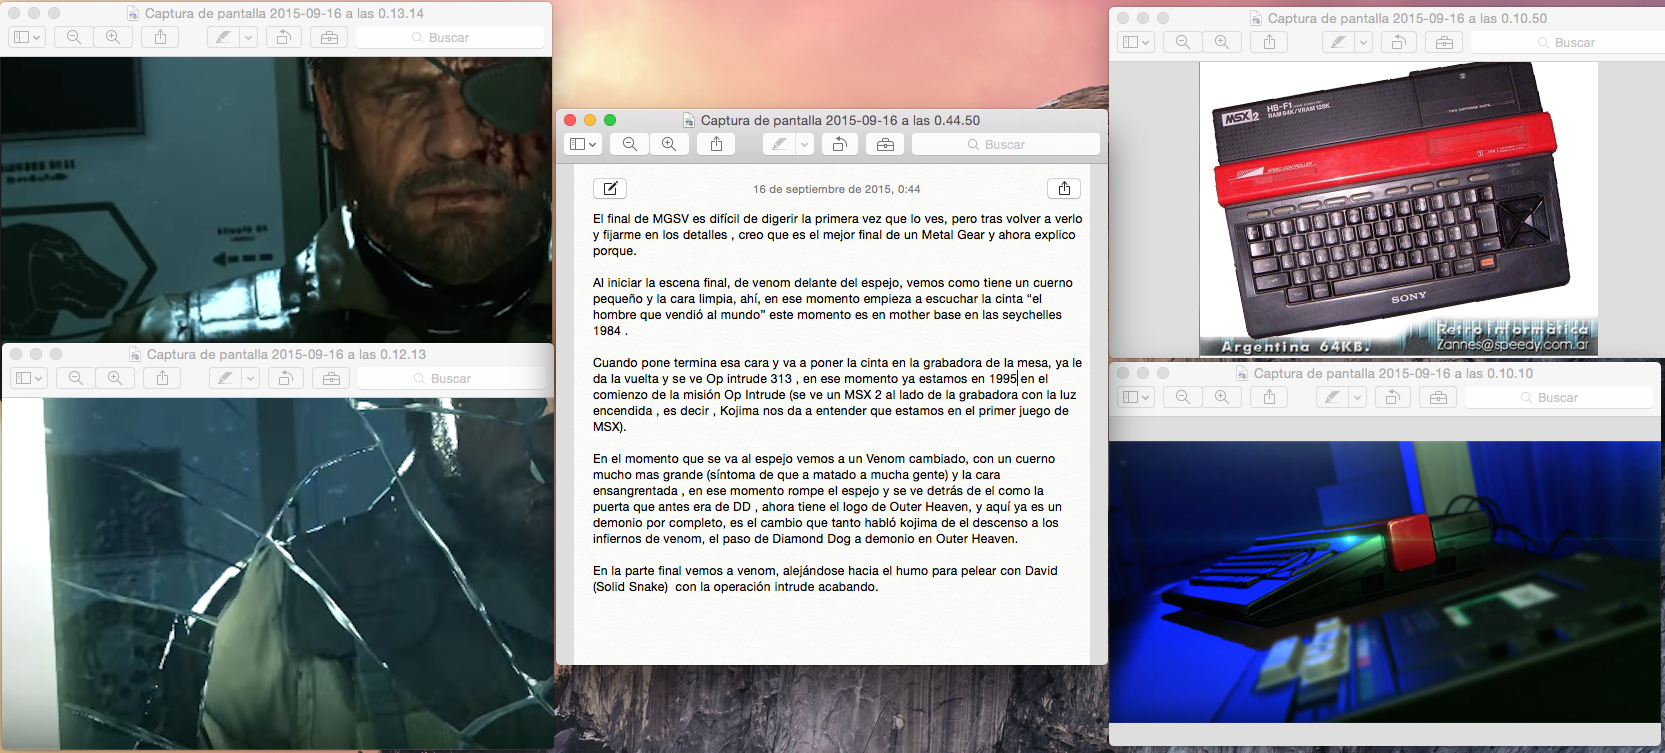This screenshot has height=753, width=1665.
Task: Open sidebar view menu in 0.12.13 window
Action: 29,378
